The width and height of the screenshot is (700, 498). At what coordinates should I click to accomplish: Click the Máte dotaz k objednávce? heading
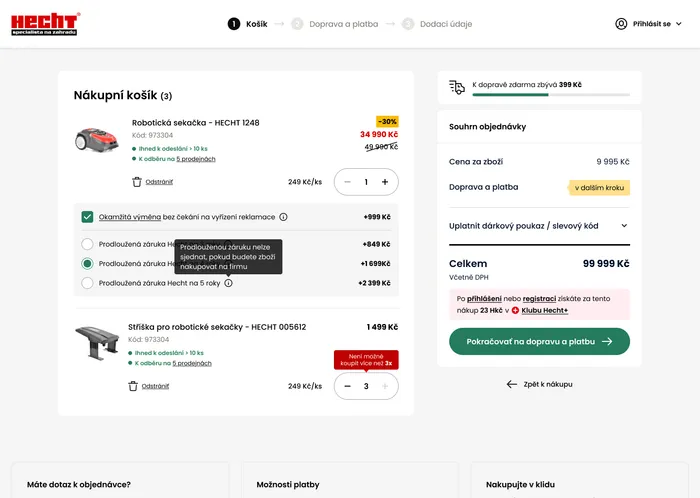pos(79,485)
